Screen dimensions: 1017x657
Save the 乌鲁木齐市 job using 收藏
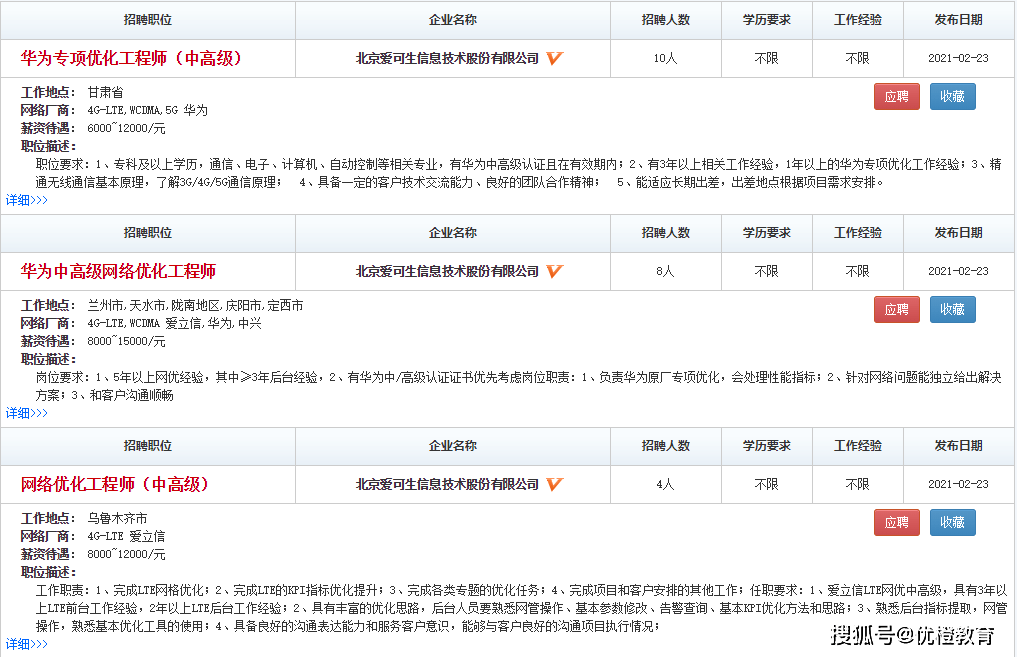pyautogui.click(x=952, y=522)
